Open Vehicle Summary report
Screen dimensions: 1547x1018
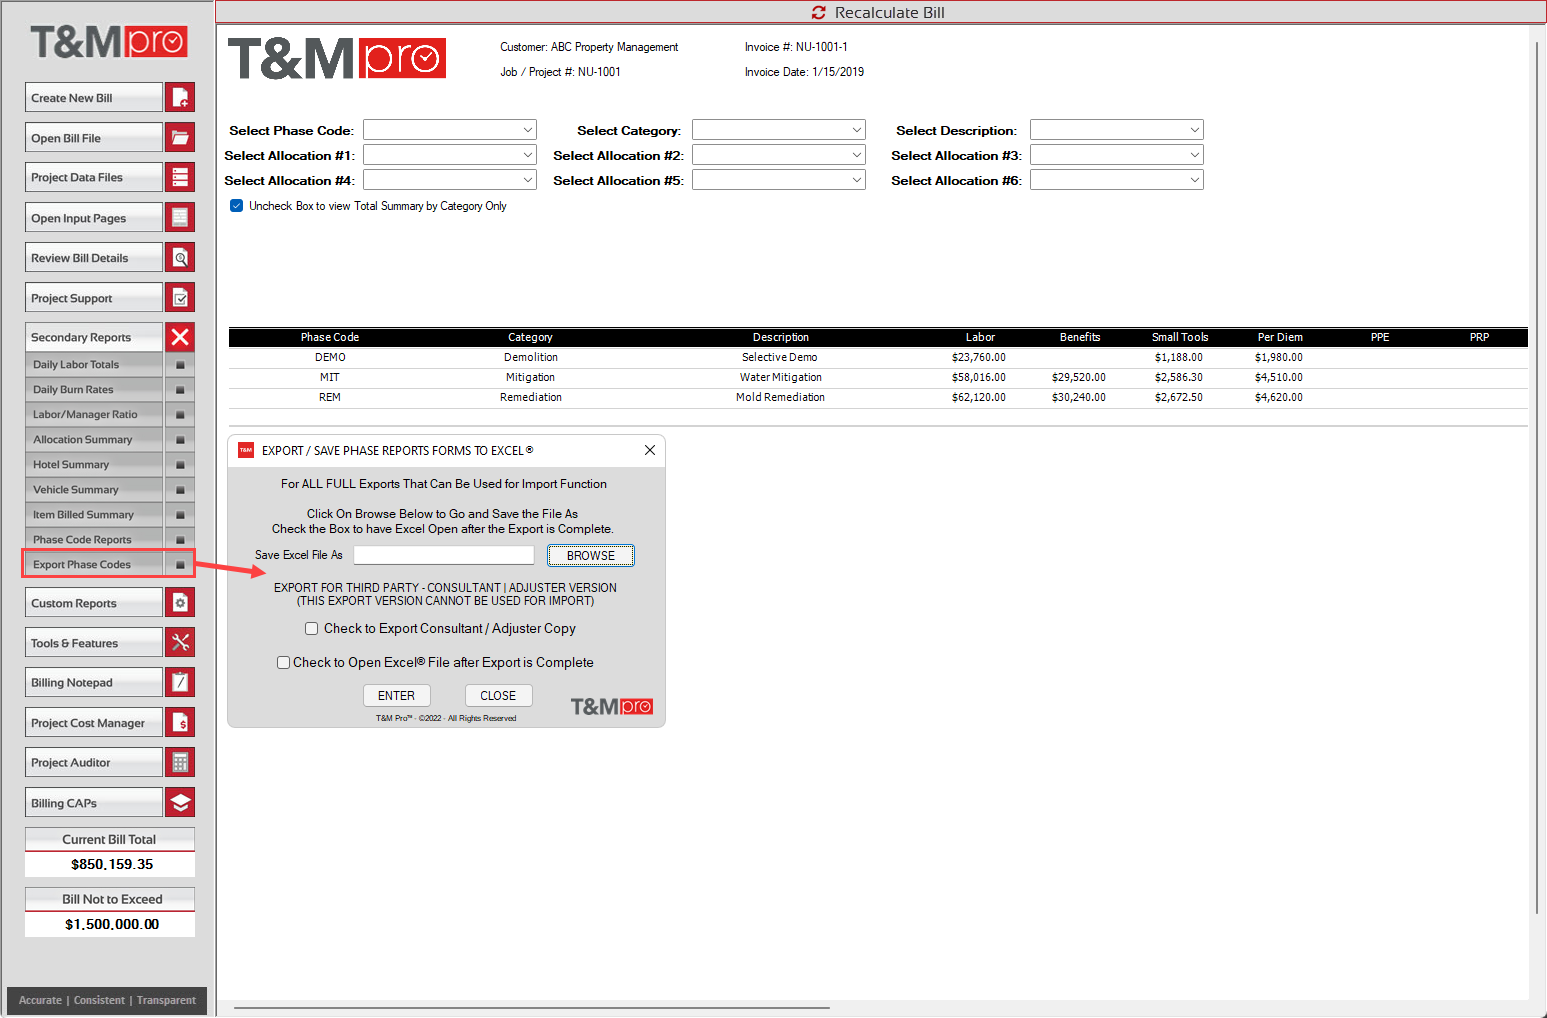pyautogui.click(x=94, y=490)
